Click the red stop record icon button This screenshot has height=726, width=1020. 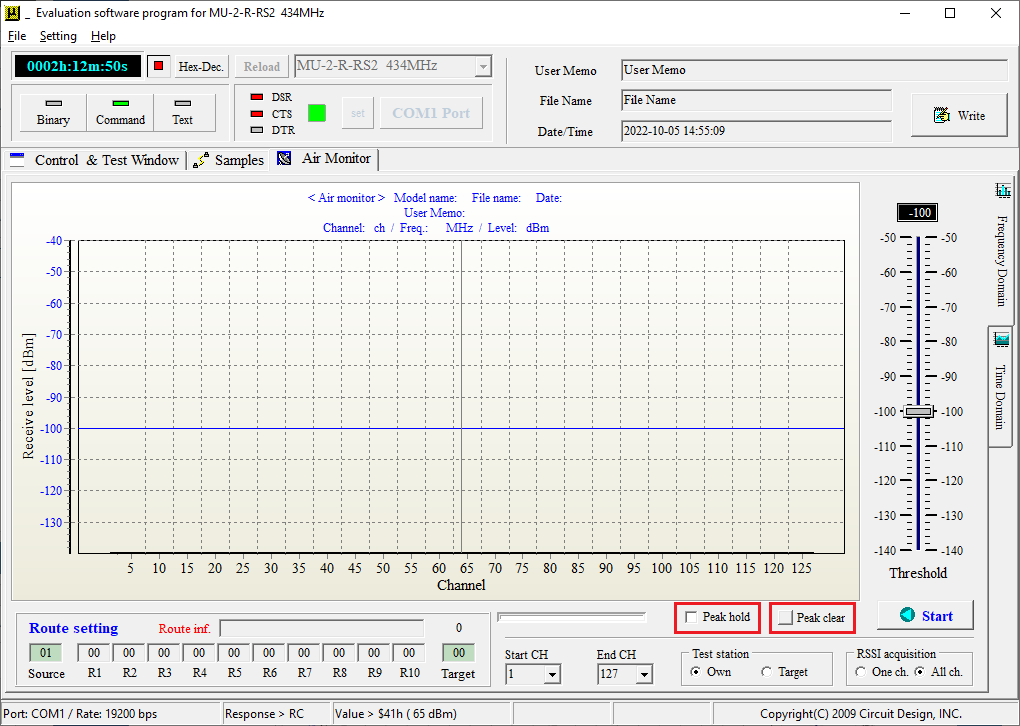[159, 66]
